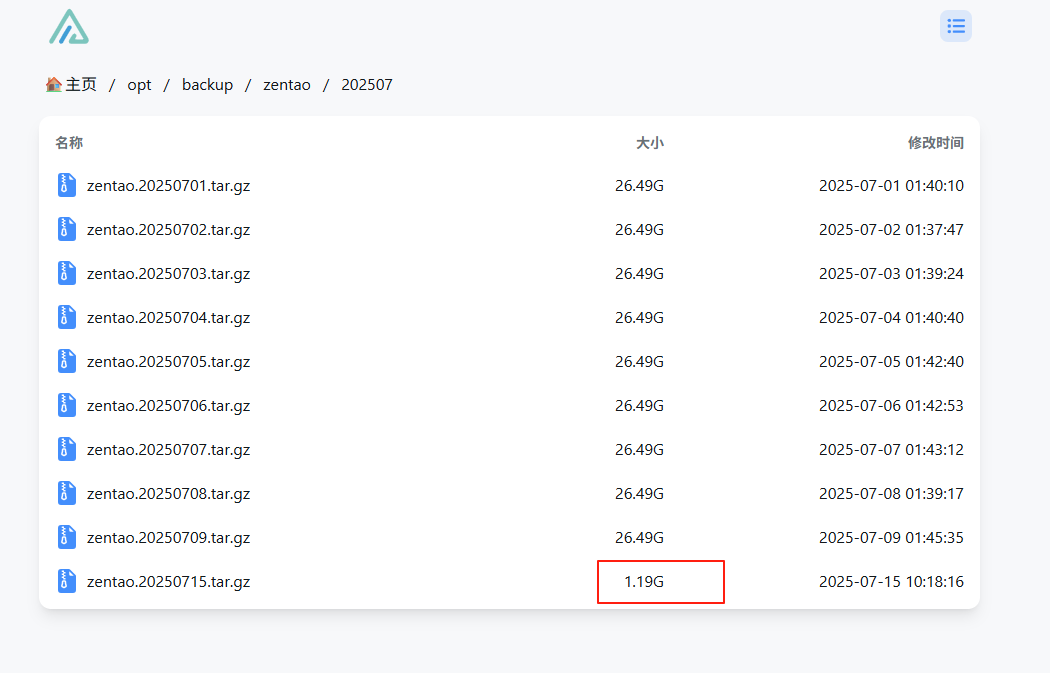Image resolution: width=1050 pixels, height=673 pixels.
Task: Navigate to backup folder in breadcrumb
Action: point(208,84)
